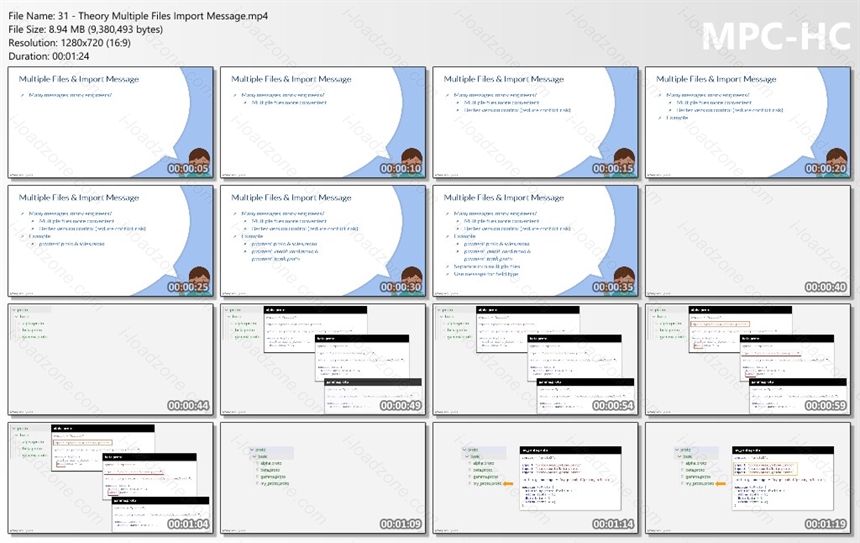Click the Resolution 1280x720 text

(70, 43)
